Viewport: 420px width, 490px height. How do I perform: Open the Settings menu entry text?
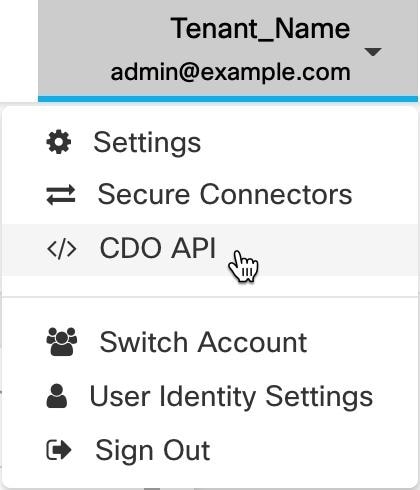[x=147, y=143]
